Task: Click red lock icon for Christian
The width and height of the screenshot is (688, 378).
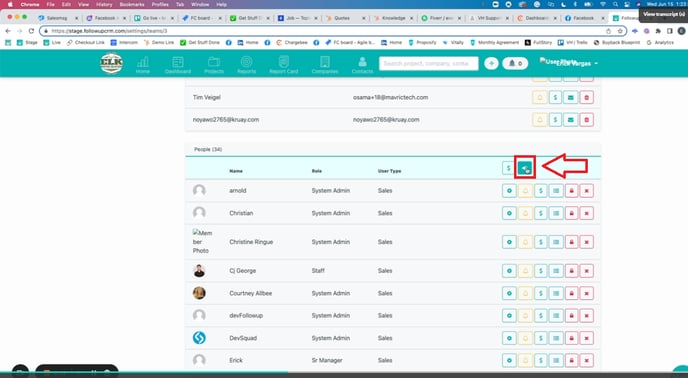Action: pos(571,213)
